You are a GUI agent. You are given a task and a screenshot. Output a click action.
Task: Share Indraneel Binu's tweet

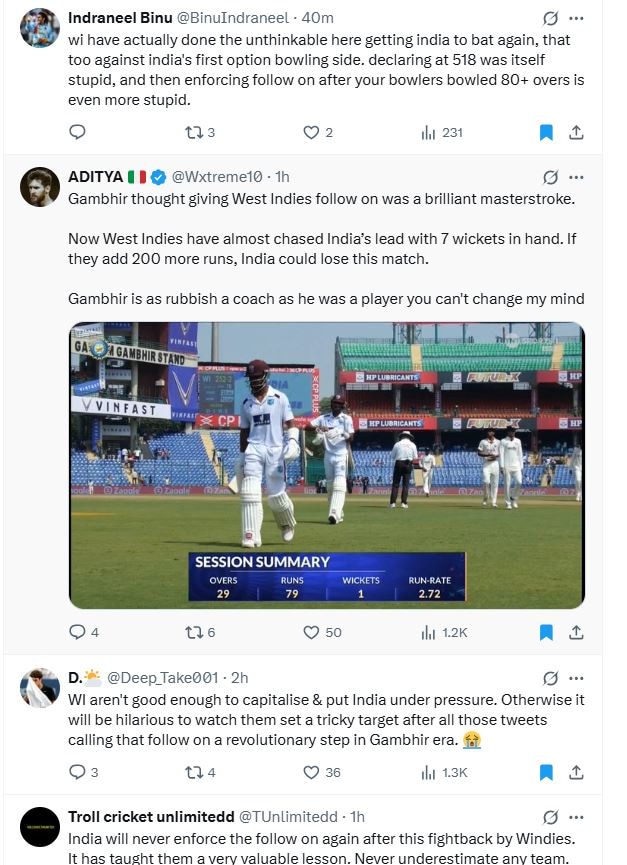click(x=576, y=132)
